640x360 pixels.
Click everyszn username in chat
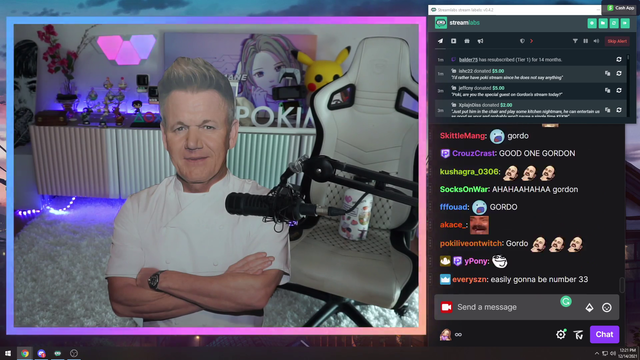pyautogui.click(x=469, y=280)
